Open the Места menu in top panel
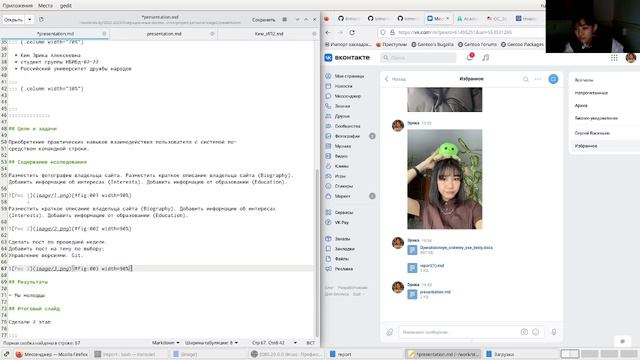 click(x=45, y=5)
